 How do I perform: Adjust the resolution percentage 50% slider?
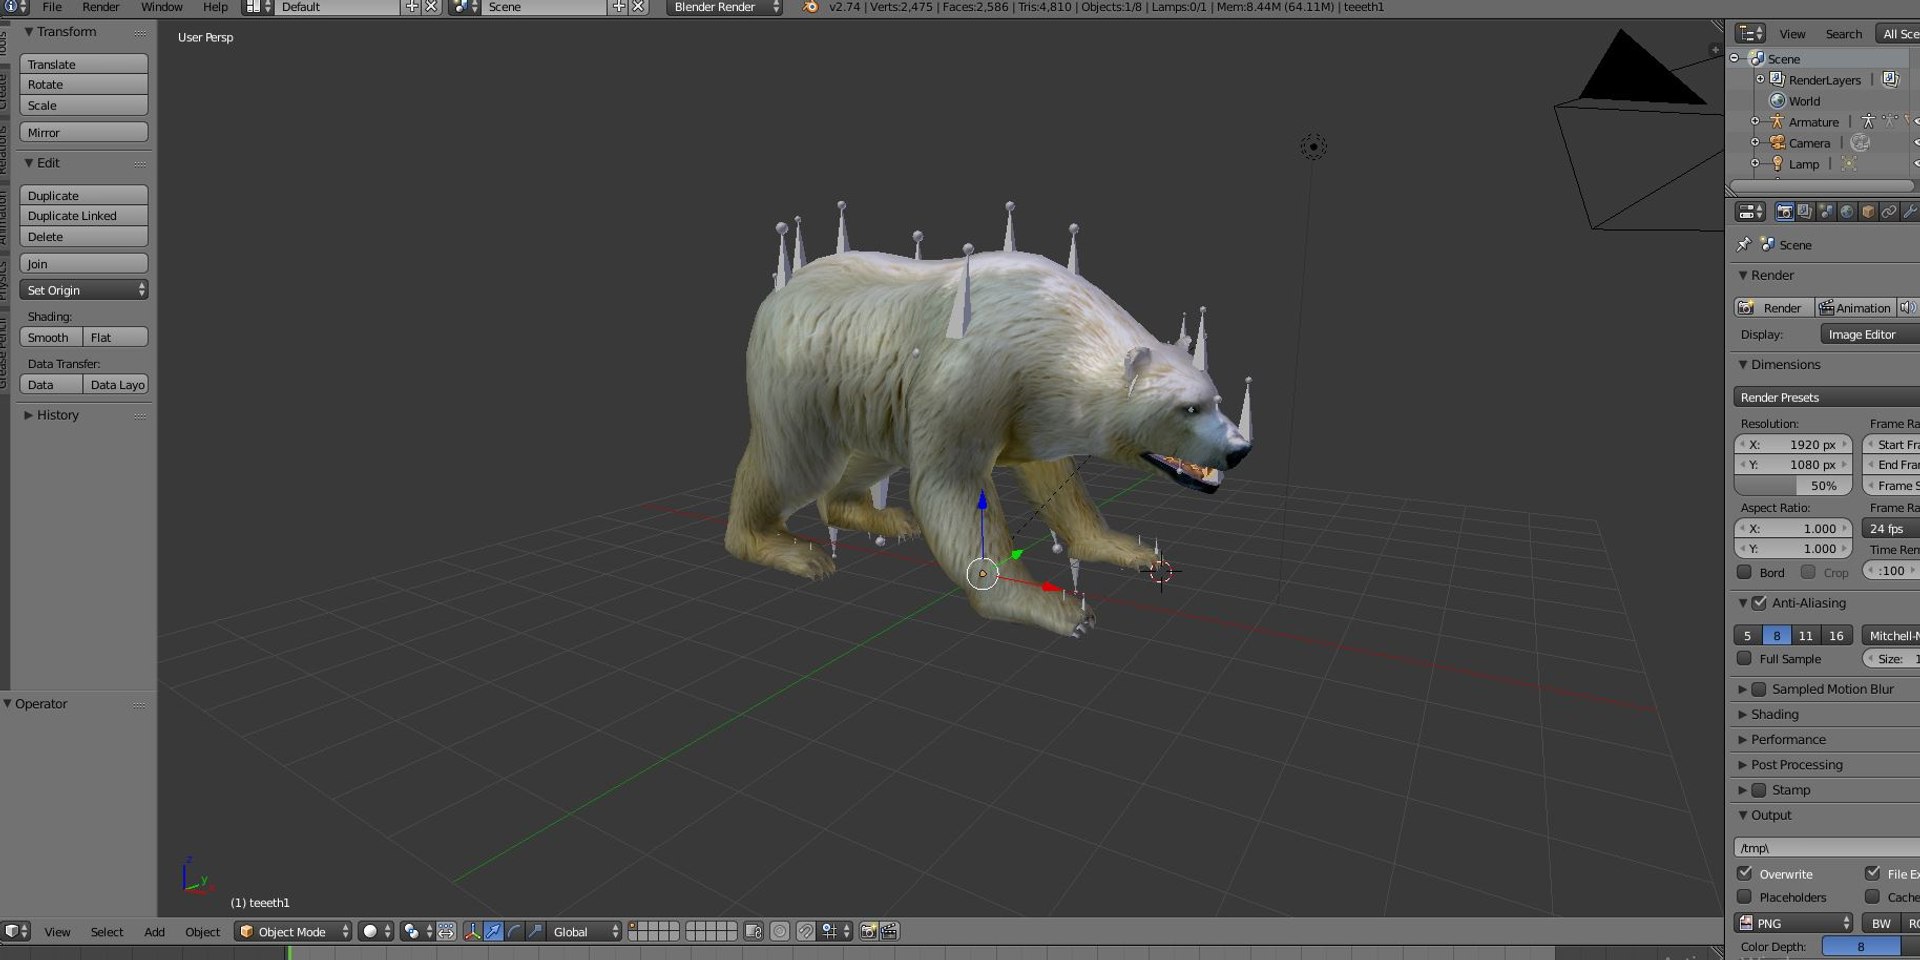point(1793,486)
